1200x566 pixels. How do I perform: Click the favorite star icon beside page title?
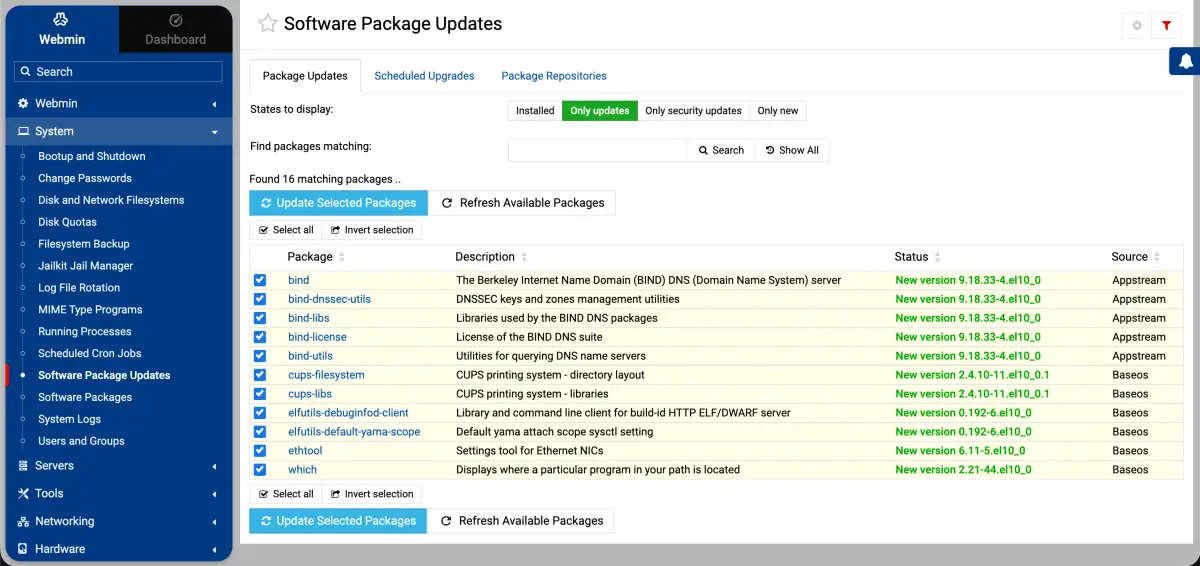[x=267, y=24]
